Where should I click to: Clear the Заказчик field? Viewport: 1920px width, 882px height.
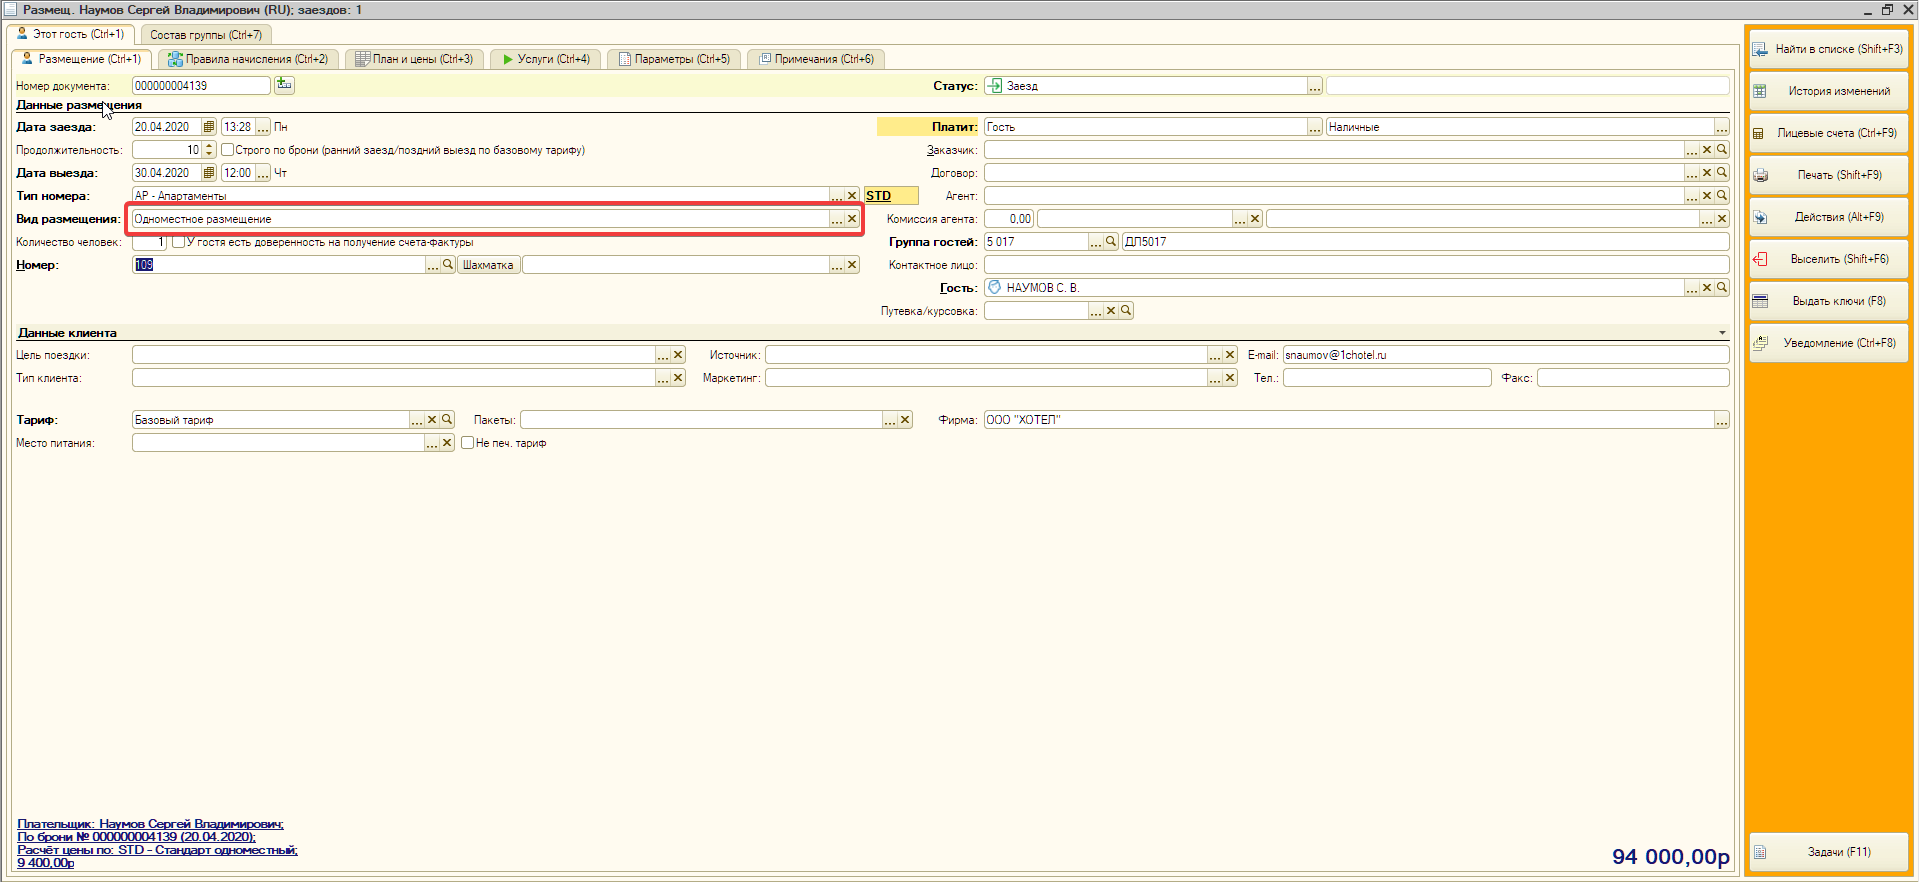pos(1707,150)
